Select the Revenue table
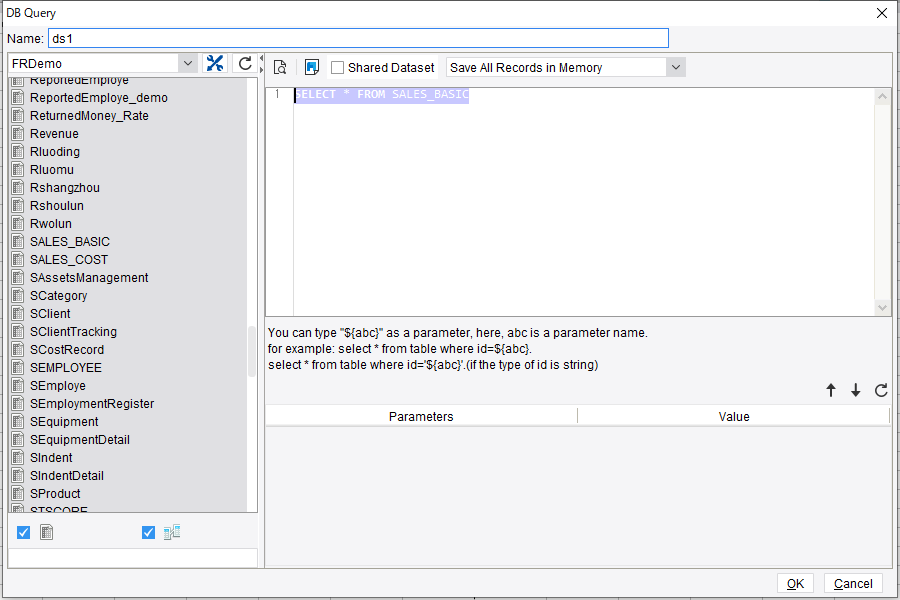900x600 pixels. click(x=54, y=133)
